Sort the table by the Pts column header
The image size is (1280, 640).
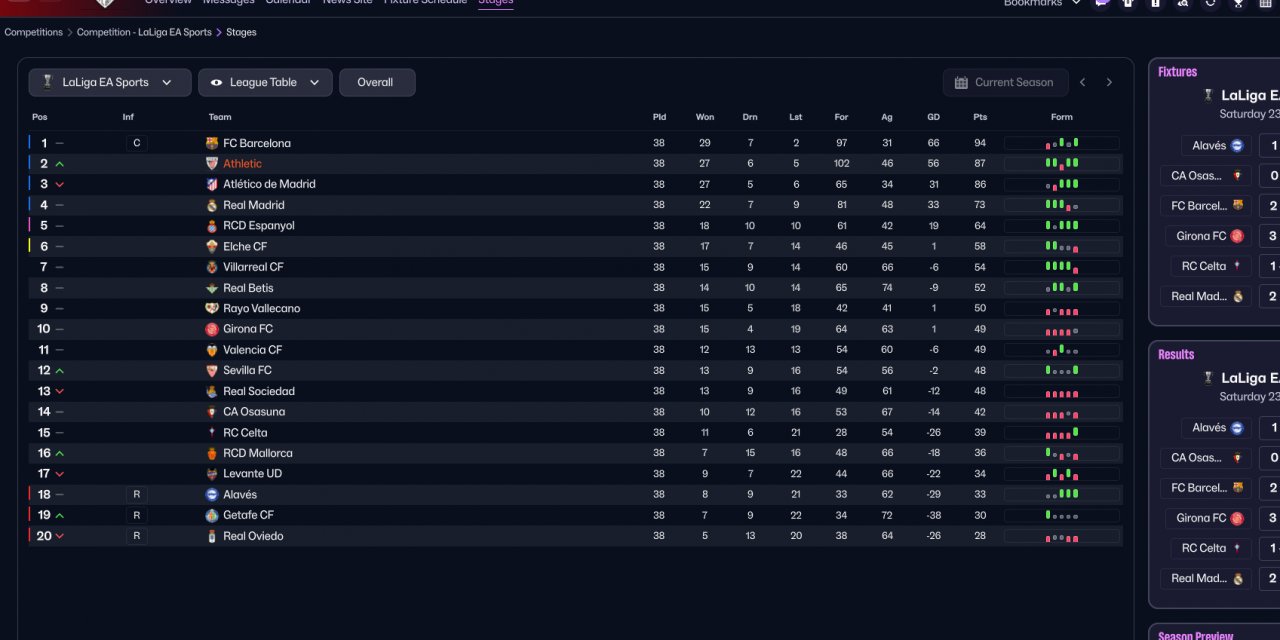(980, 117)
